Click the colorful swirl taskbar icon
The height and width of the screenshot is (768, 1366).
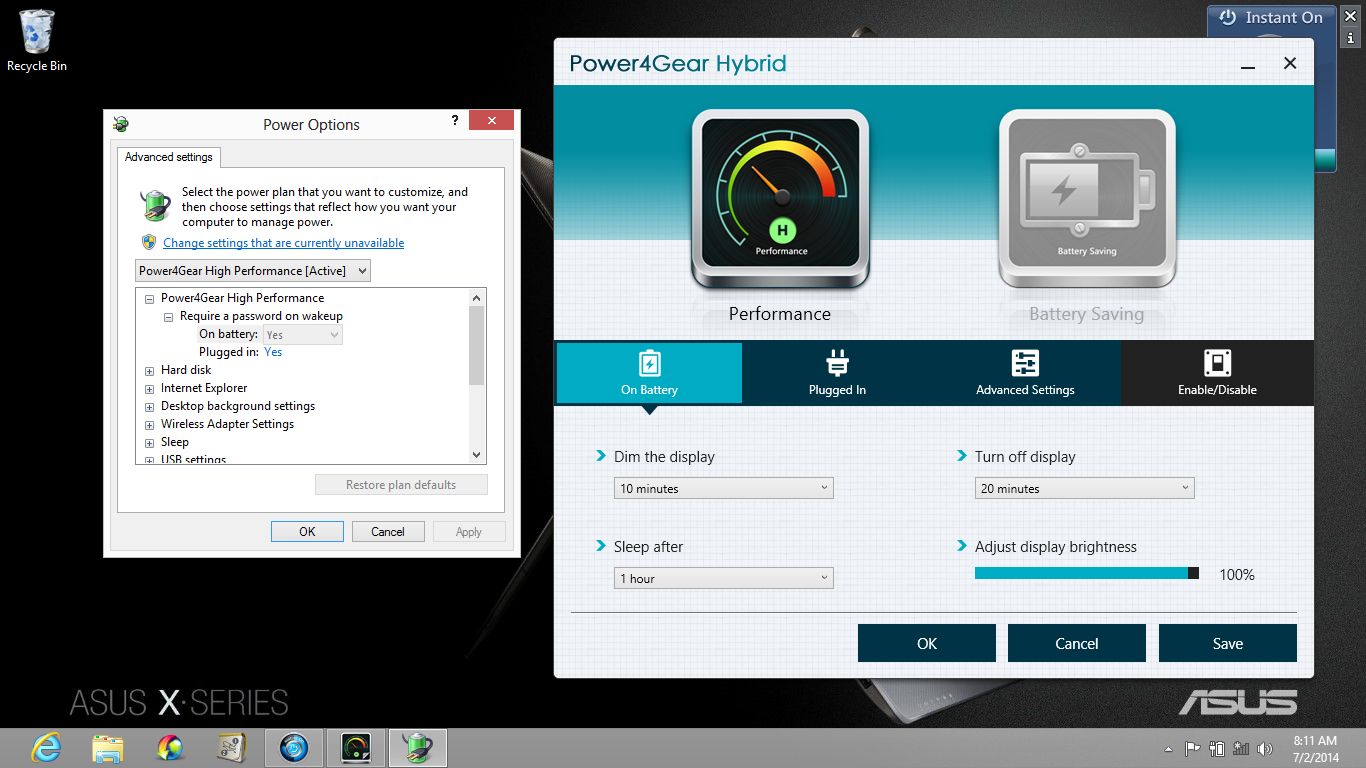point(170,748)
